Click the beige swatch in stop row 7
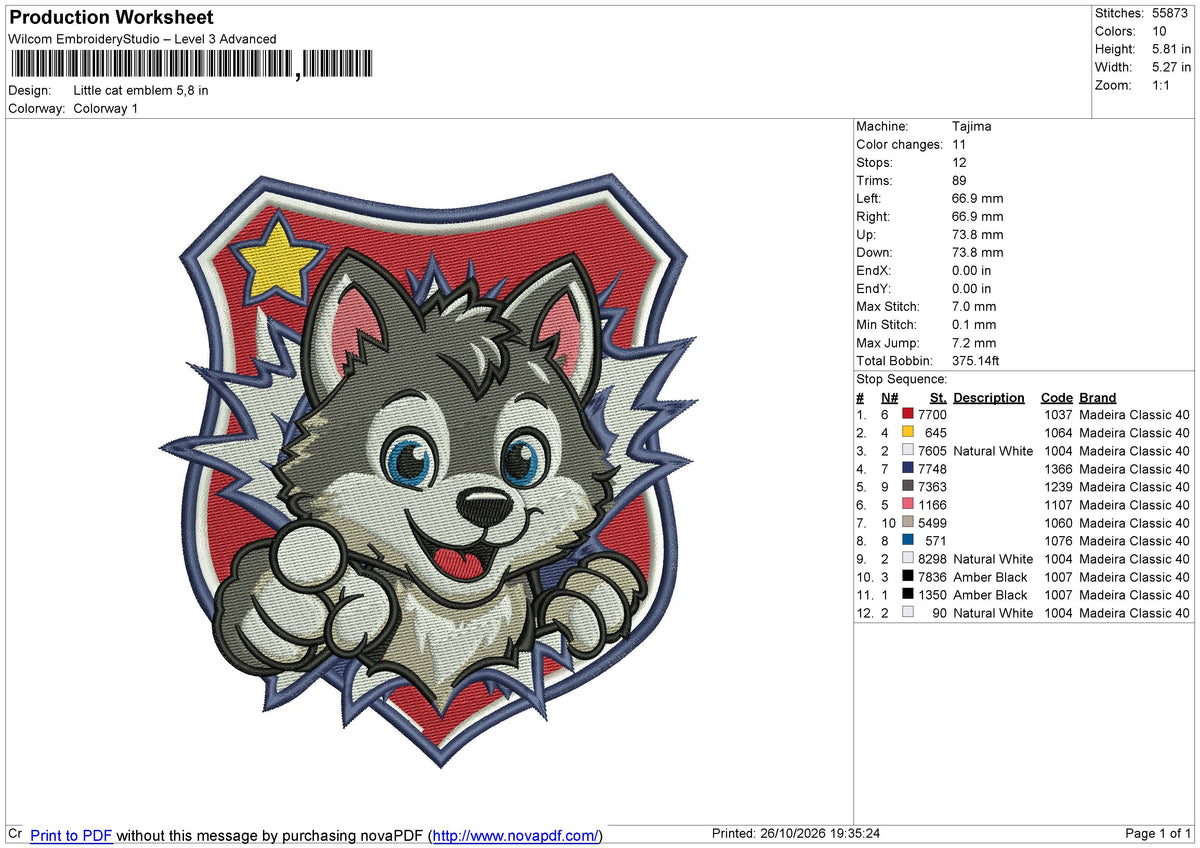1200x848 pixels. tap(908, 522)
